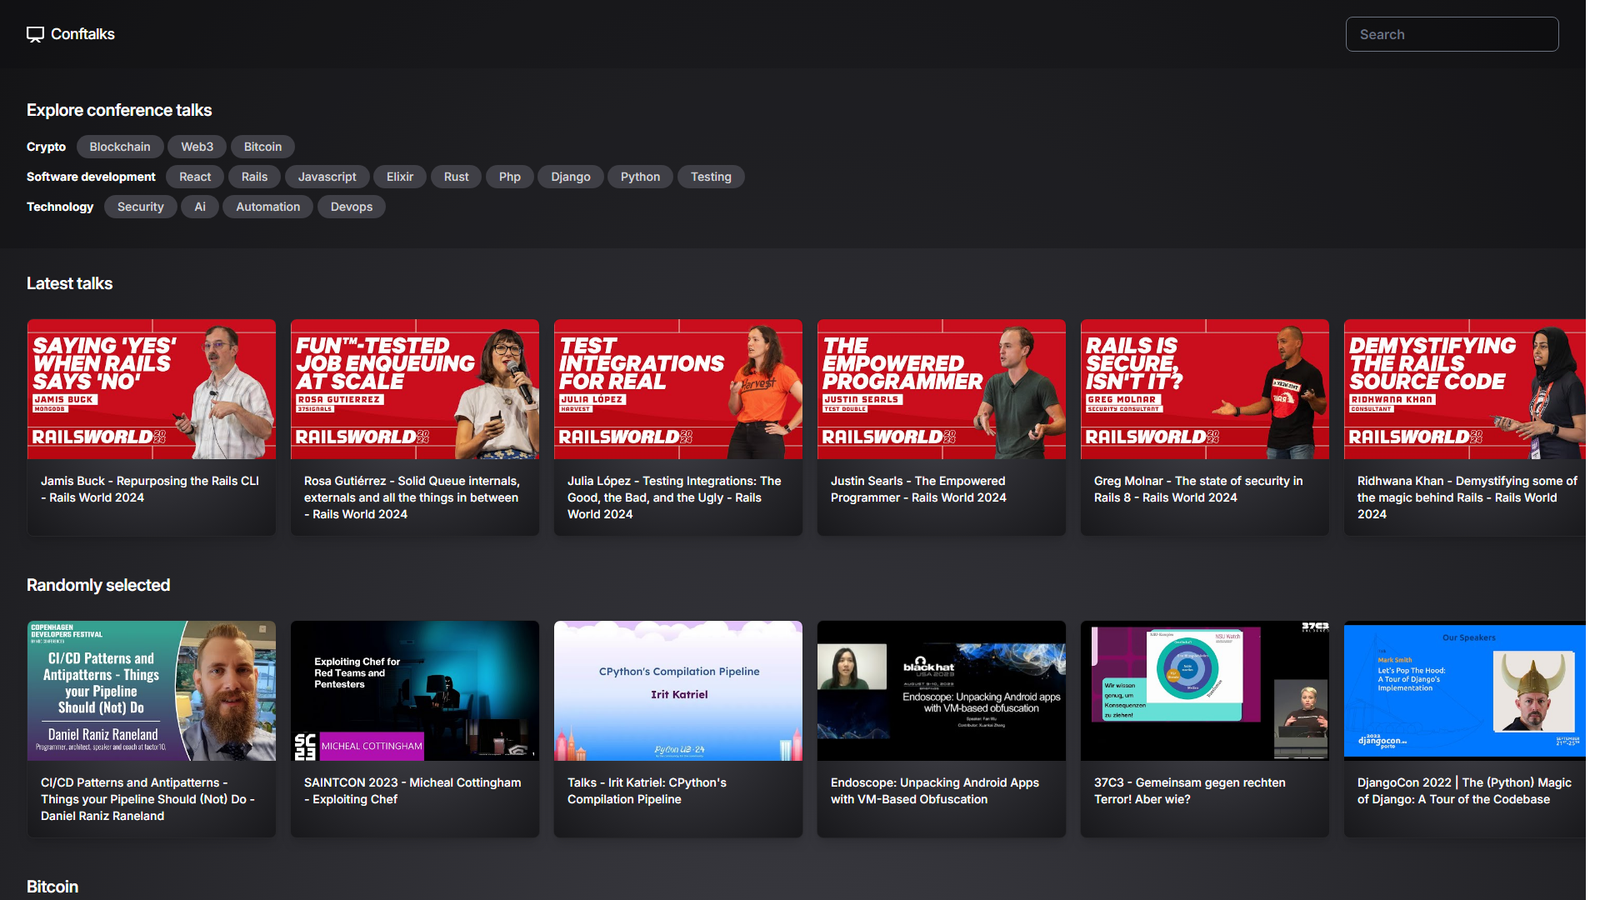1600x900 pixels.
Task: Click the 'Crypto' category label
Action: click(x=46, y=147)
